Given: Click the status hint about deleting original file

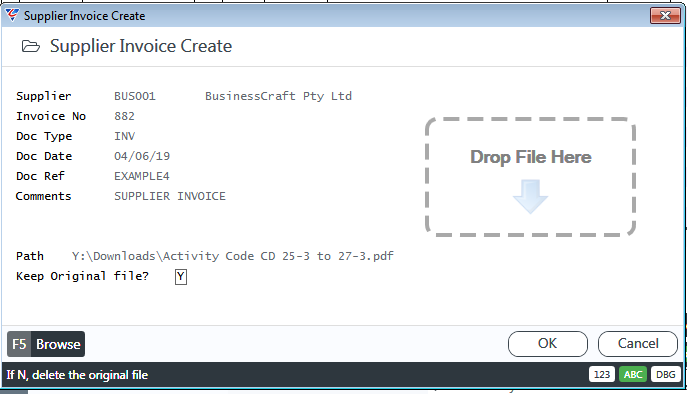Looking at the screenshot, I should click(77, 375).
